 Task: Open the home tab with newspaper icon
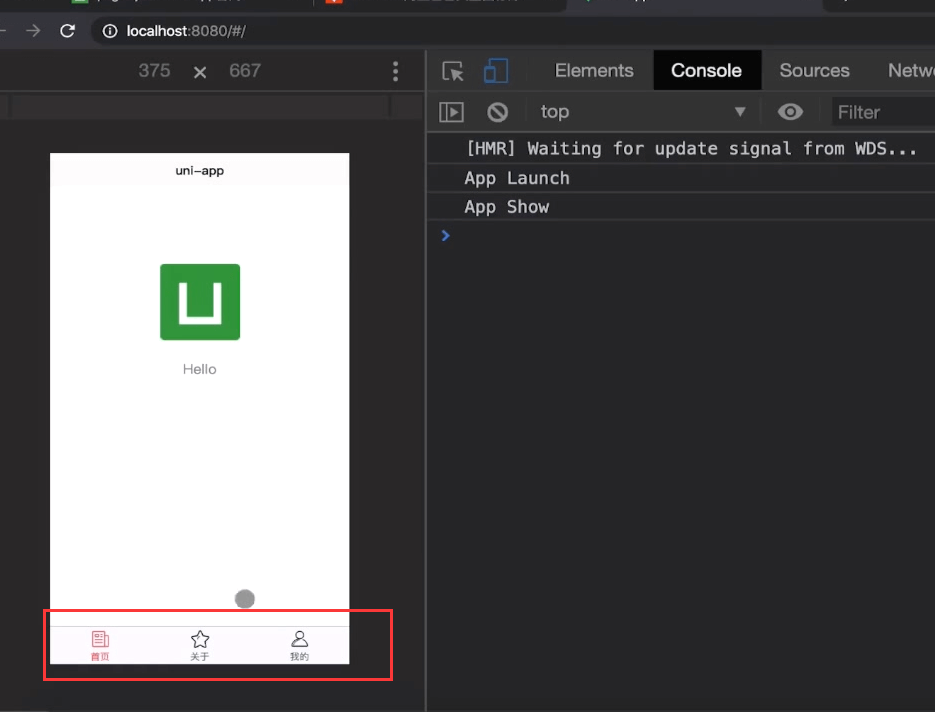click(x=100, y=646)
